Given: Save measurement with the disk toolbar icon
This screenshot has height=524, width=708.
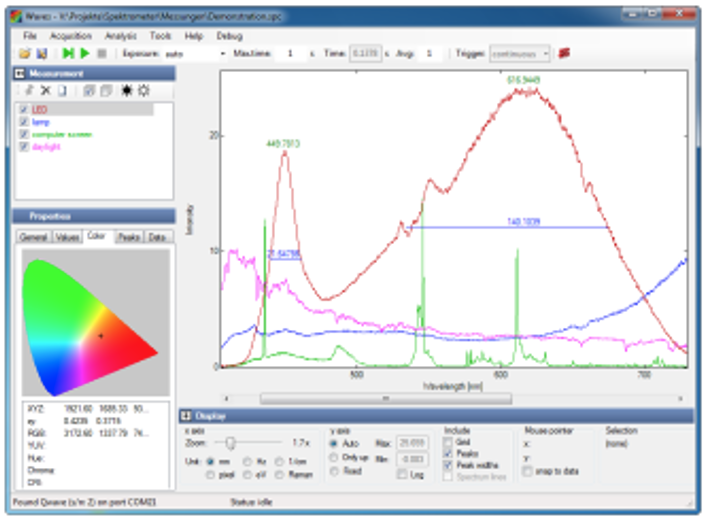Looking at the screenshot, I should [x=42, y=54].
